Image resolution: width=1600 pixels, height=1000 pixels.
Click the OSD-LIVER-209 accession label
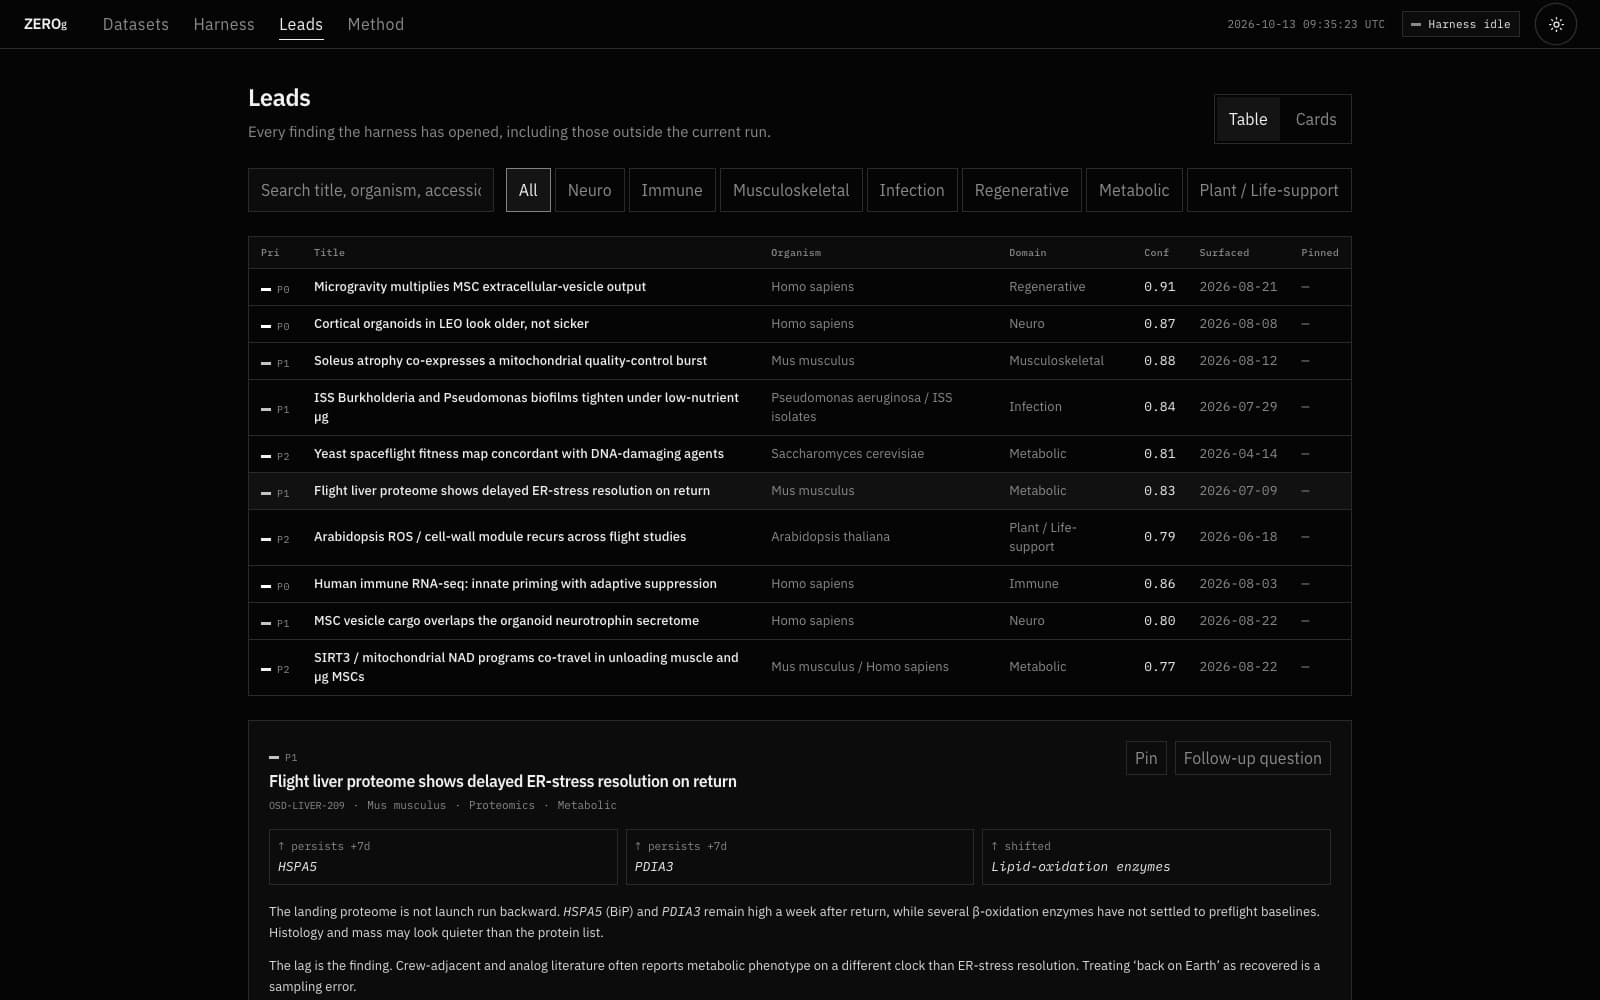tap(307, 806)
